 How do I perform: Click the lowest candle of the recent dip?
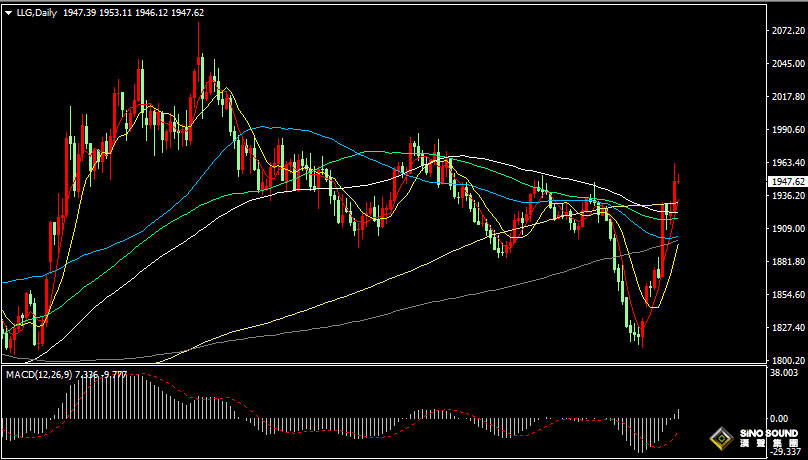(640, 340)
